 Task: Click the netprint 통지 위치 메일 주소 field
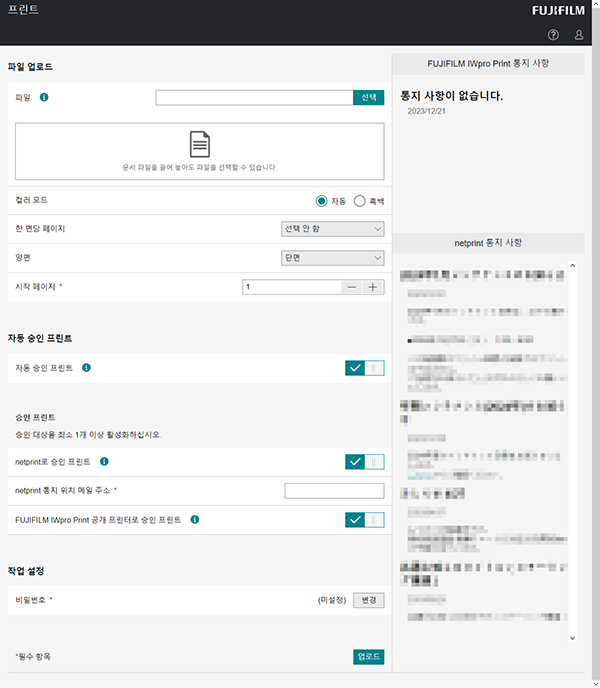pos(334,491)
